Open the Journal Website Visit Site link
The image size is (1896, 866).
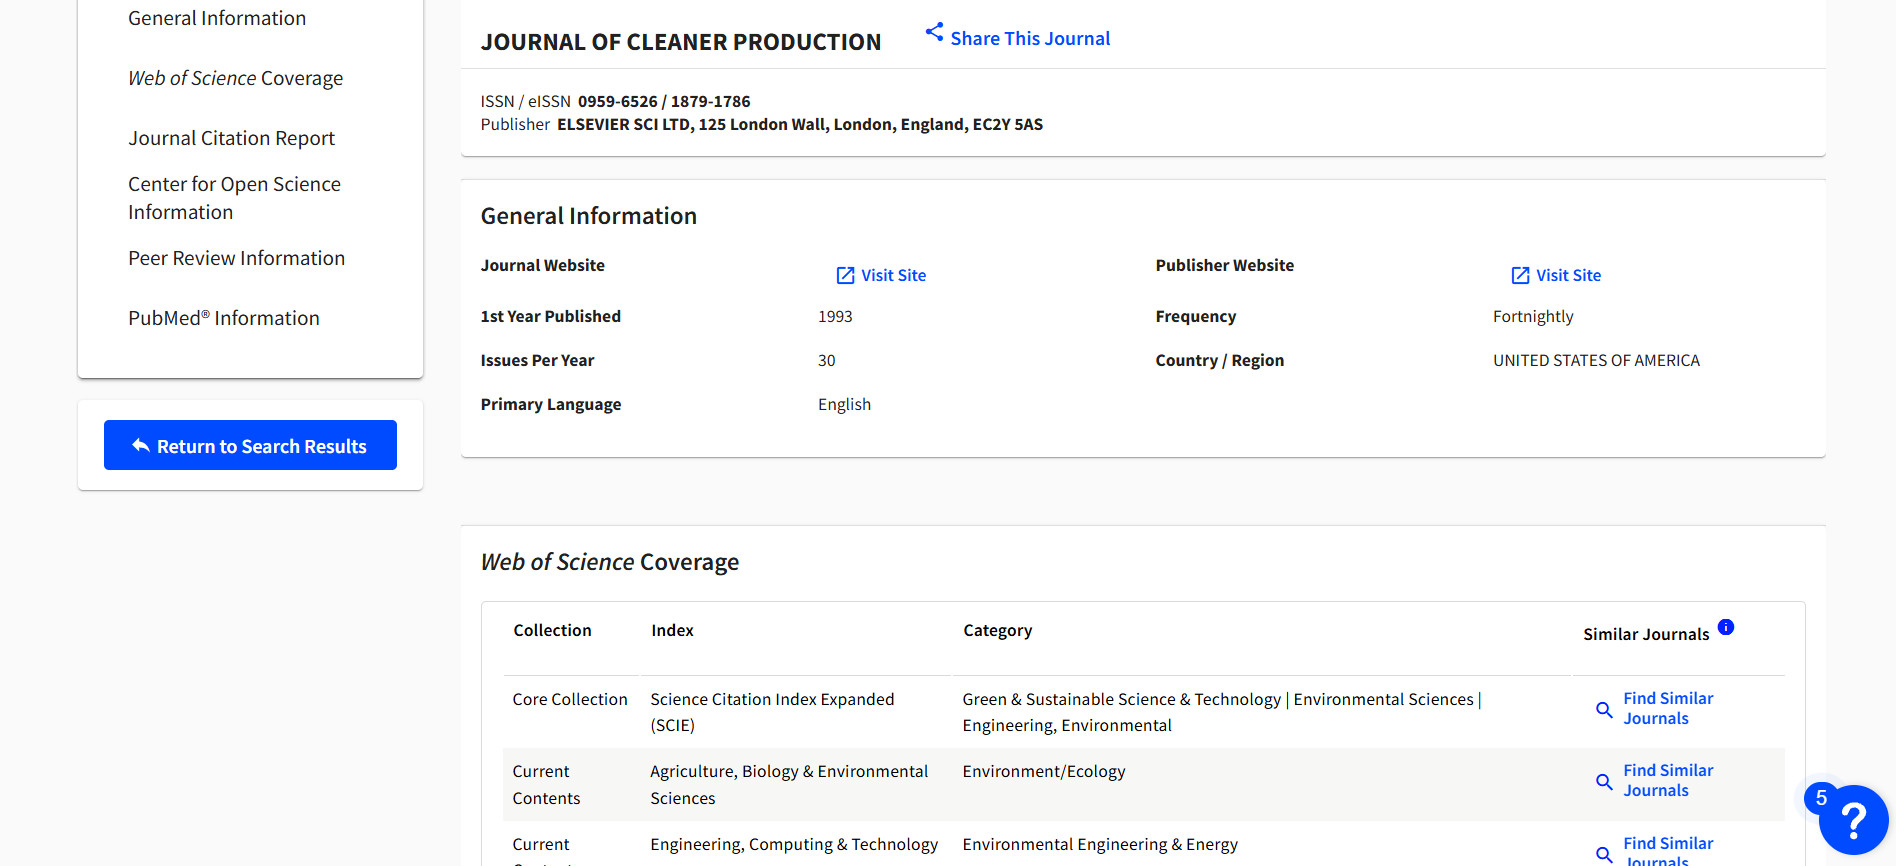pyautogui.click(x=893, y=275)
